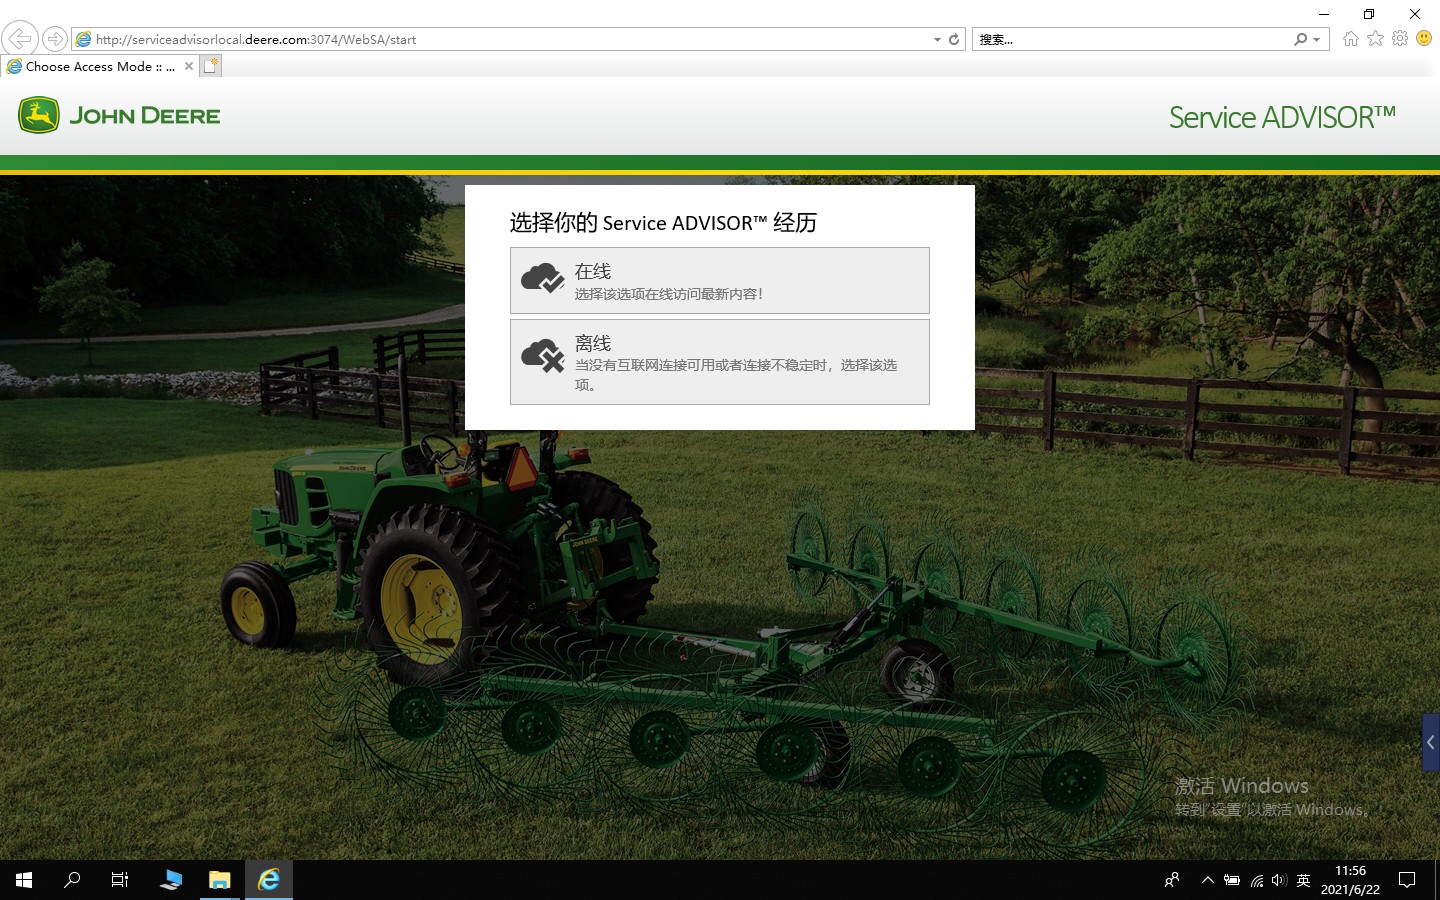Open Favorites star icon
The width and height of the screenshot is (1440, 900).
[1376, 39]
